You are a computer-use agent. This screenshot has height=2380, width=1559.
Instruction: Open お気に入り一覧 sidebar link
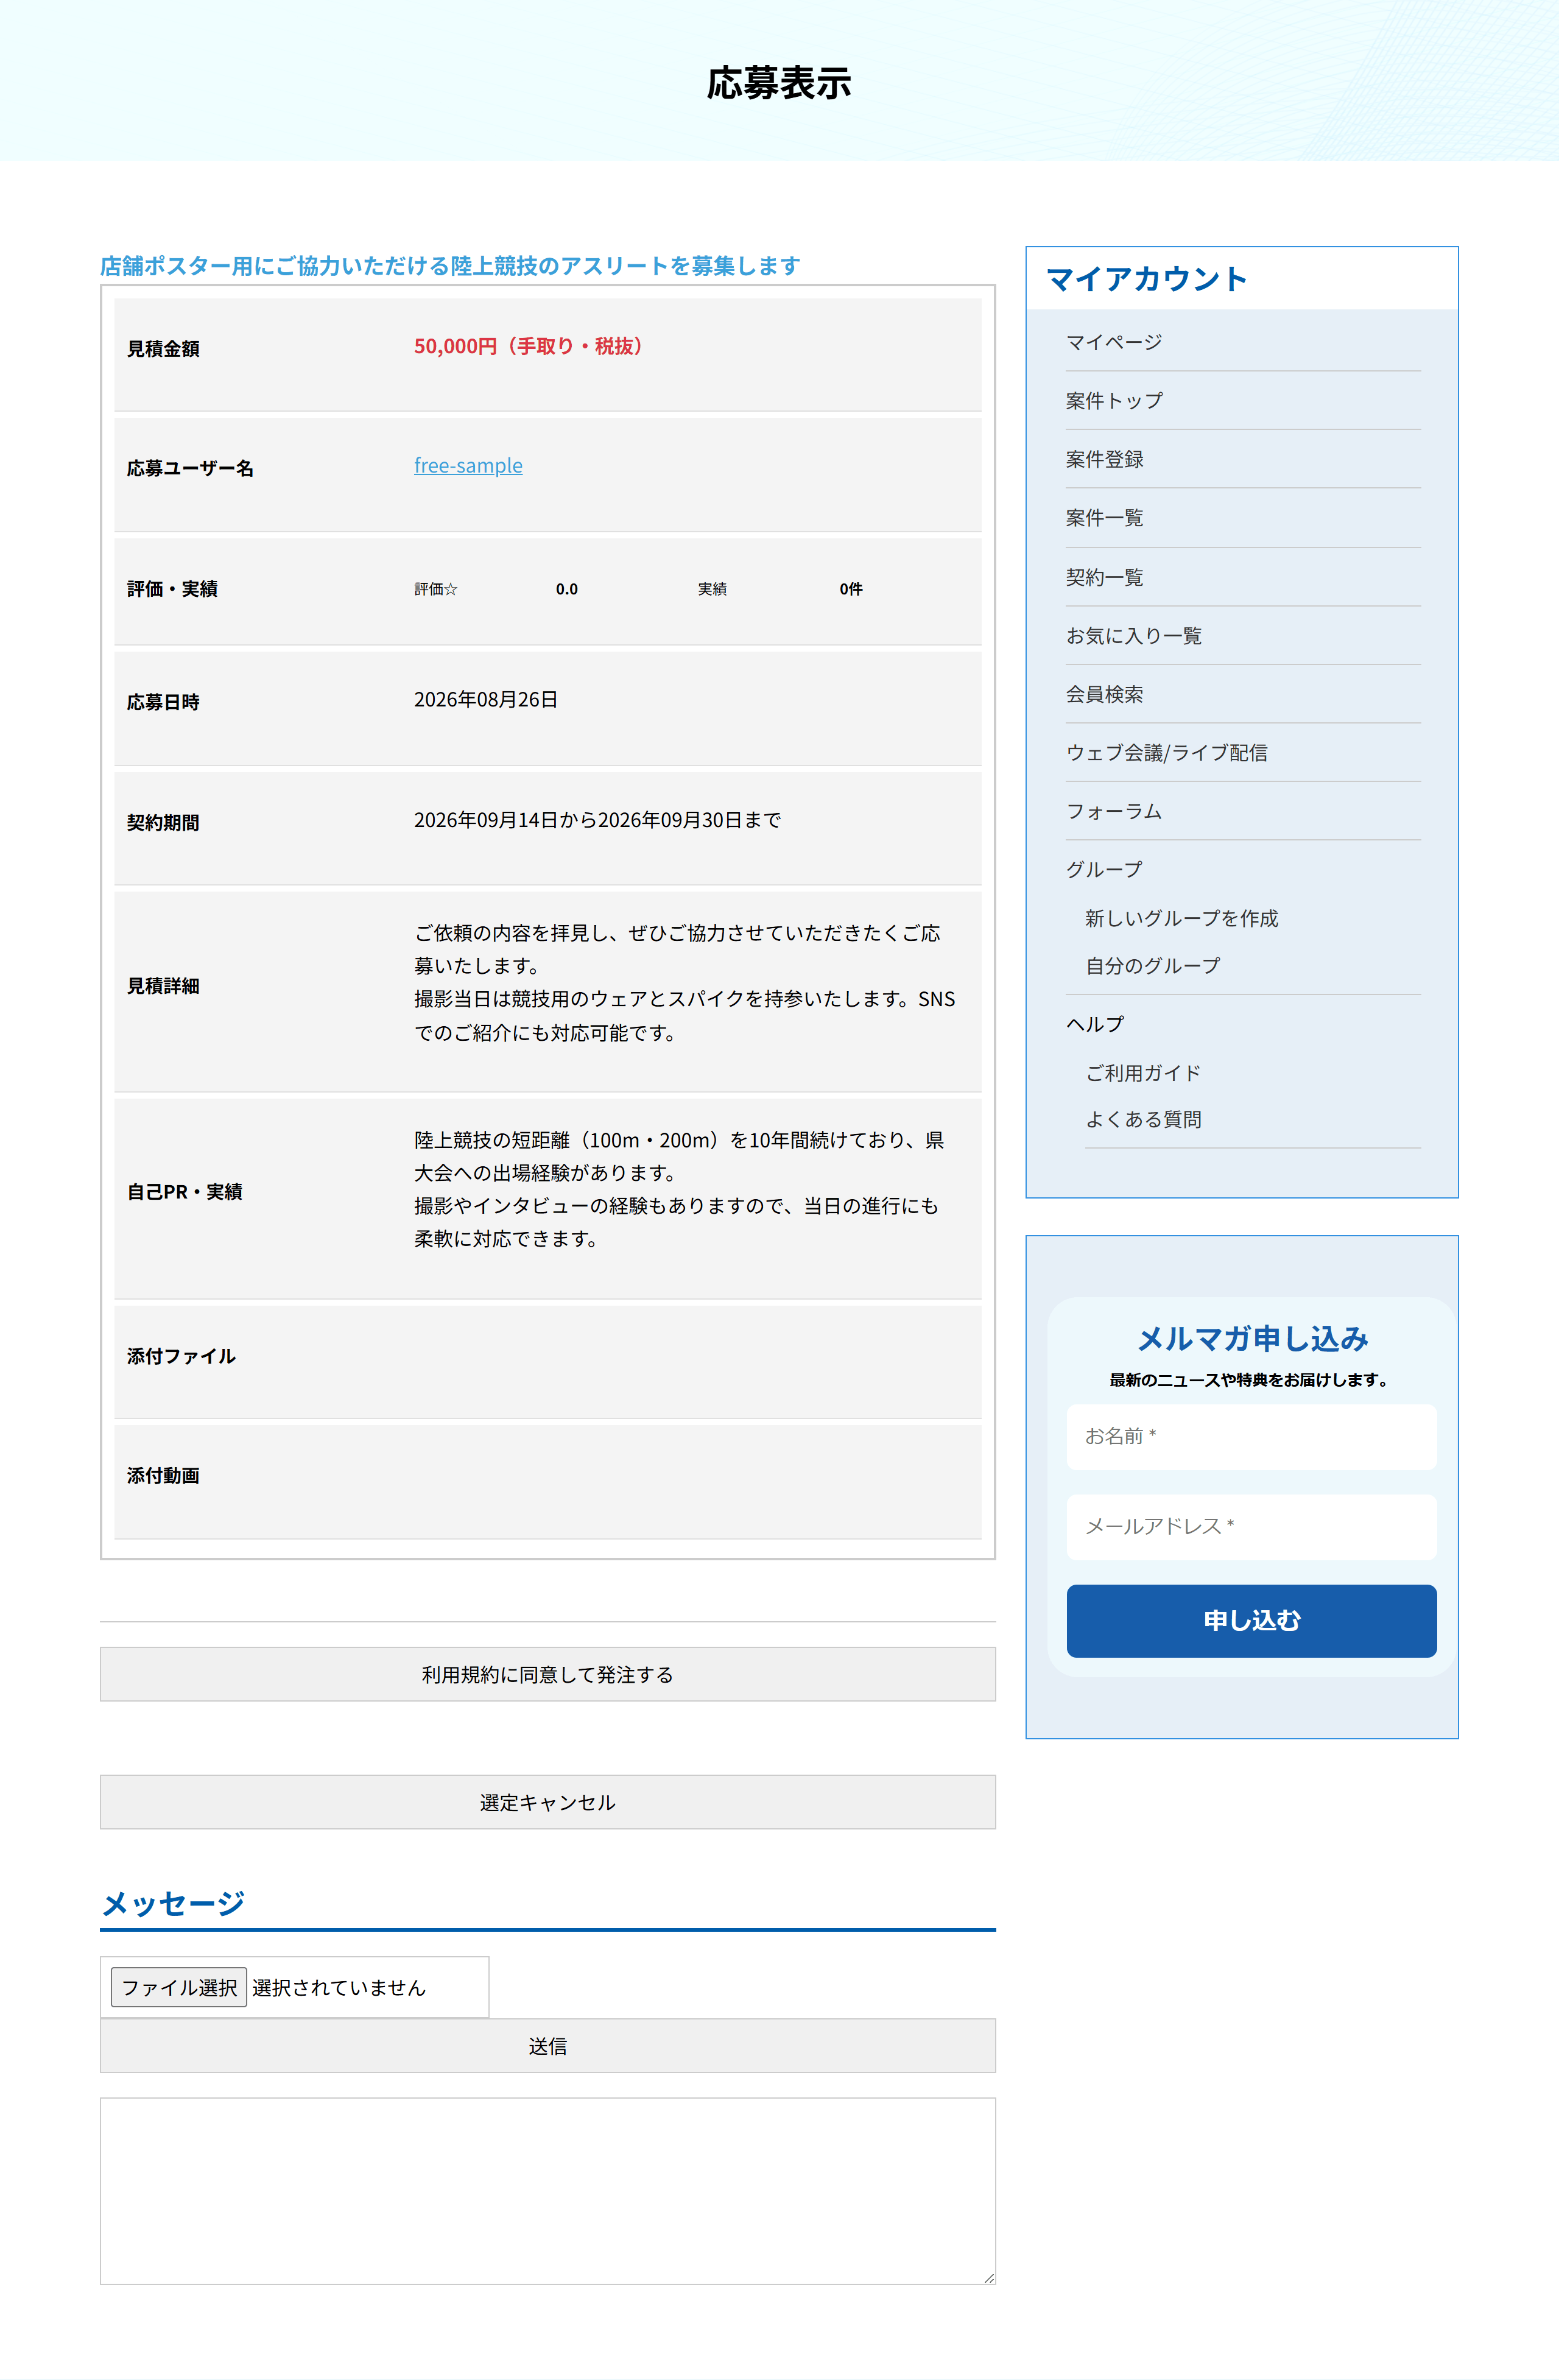click(1134, 635)
